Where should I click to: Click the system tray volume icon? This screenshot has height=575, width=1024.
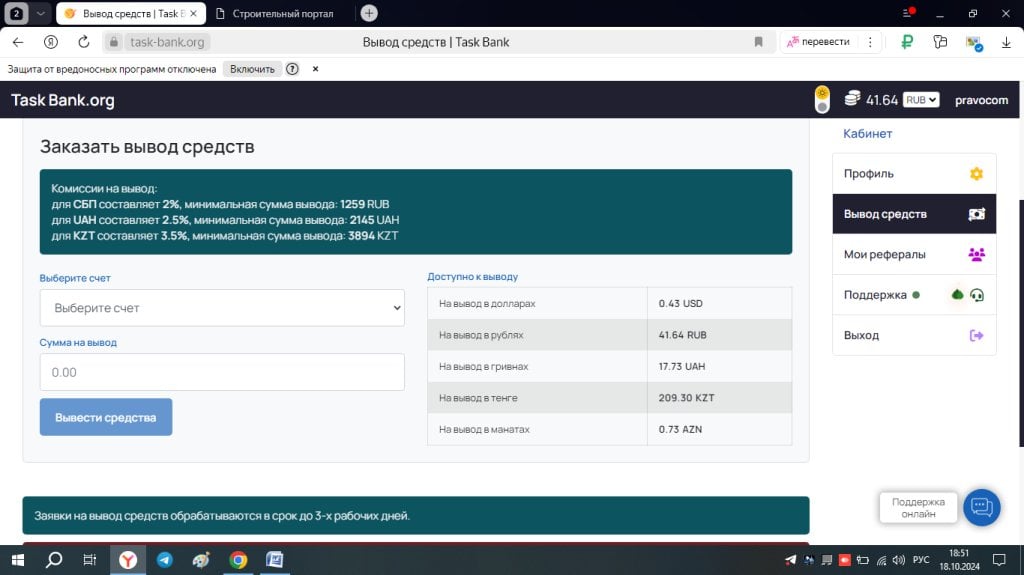point(899,560)
